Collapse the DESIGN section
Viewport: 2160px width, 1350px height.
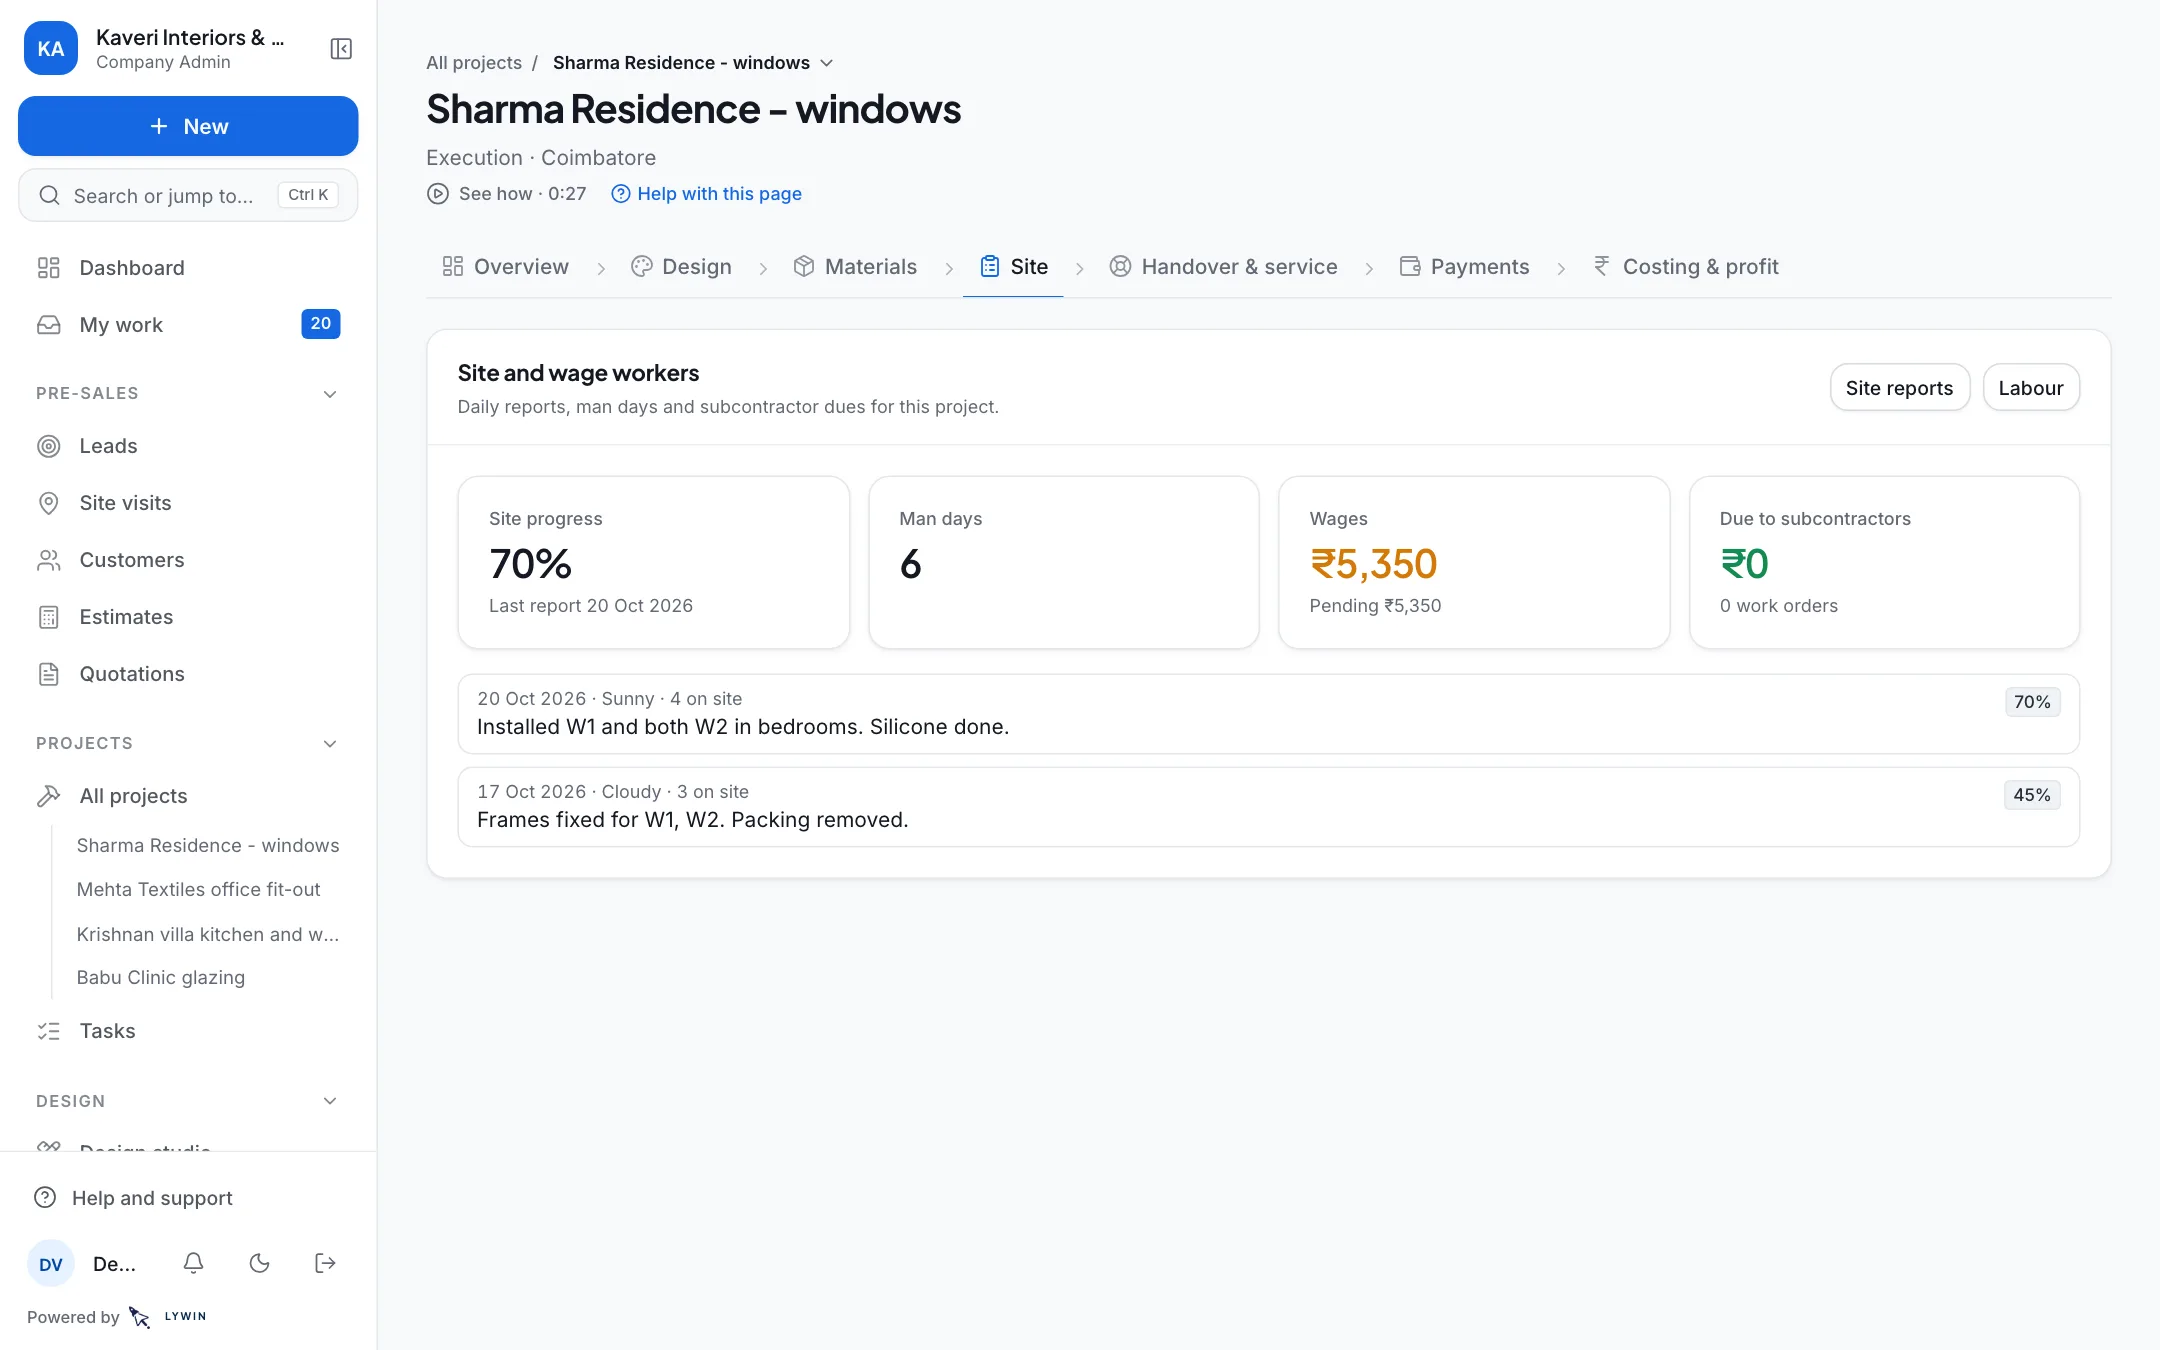pos(330,1102)
